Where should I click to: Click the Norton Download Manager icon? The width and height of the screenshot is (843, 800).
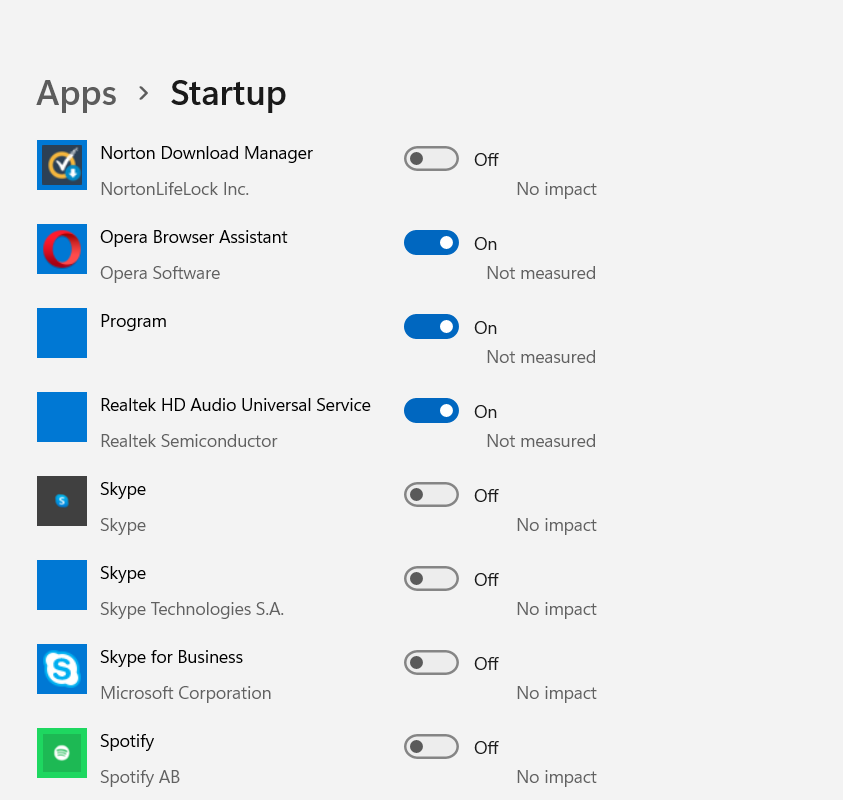[62, 165]
